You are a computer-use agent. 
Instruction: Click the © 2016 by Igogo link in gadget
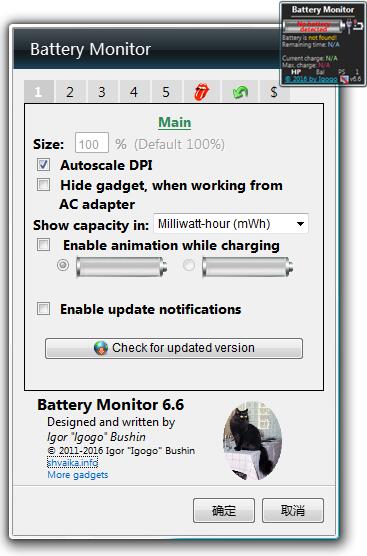tap(311, 79)
